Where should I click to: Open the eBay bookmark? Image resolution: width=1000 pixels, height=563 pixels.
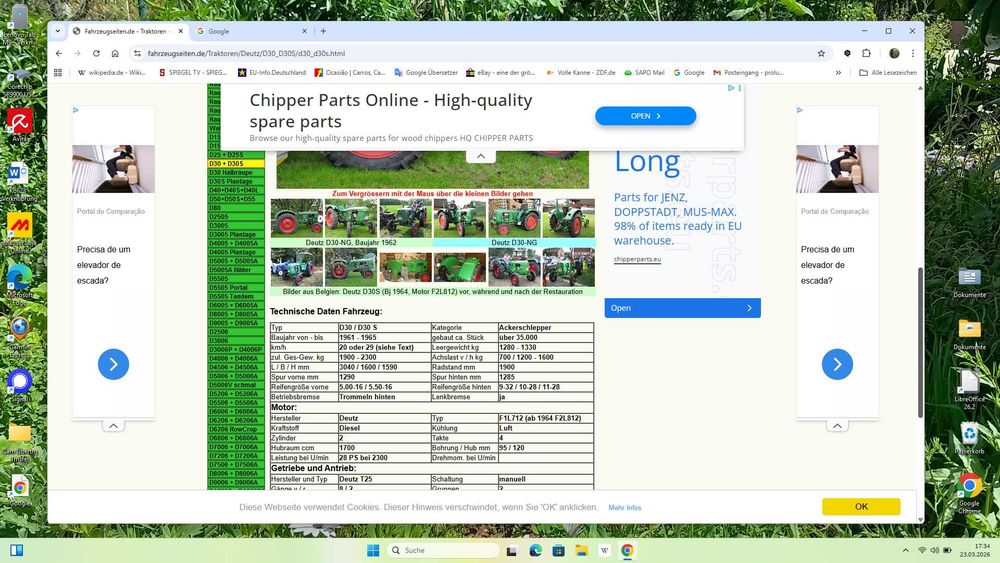pos(501,73)
